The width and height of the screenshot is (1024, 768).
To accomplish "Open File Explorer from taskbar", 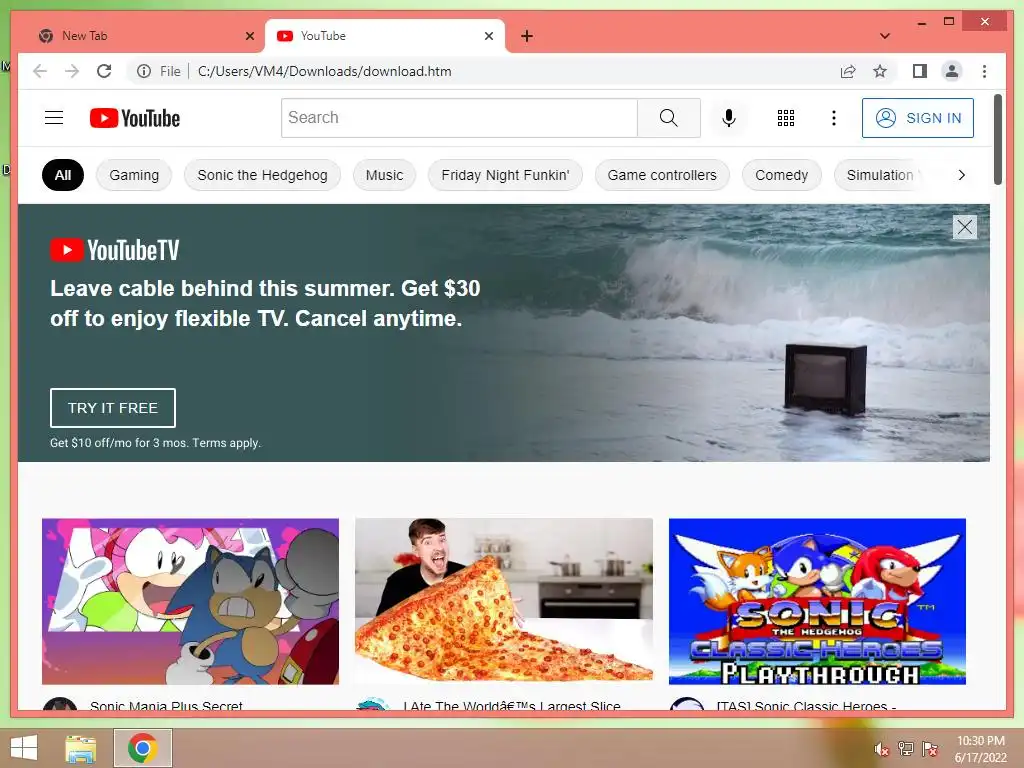I will coord(81,748).
